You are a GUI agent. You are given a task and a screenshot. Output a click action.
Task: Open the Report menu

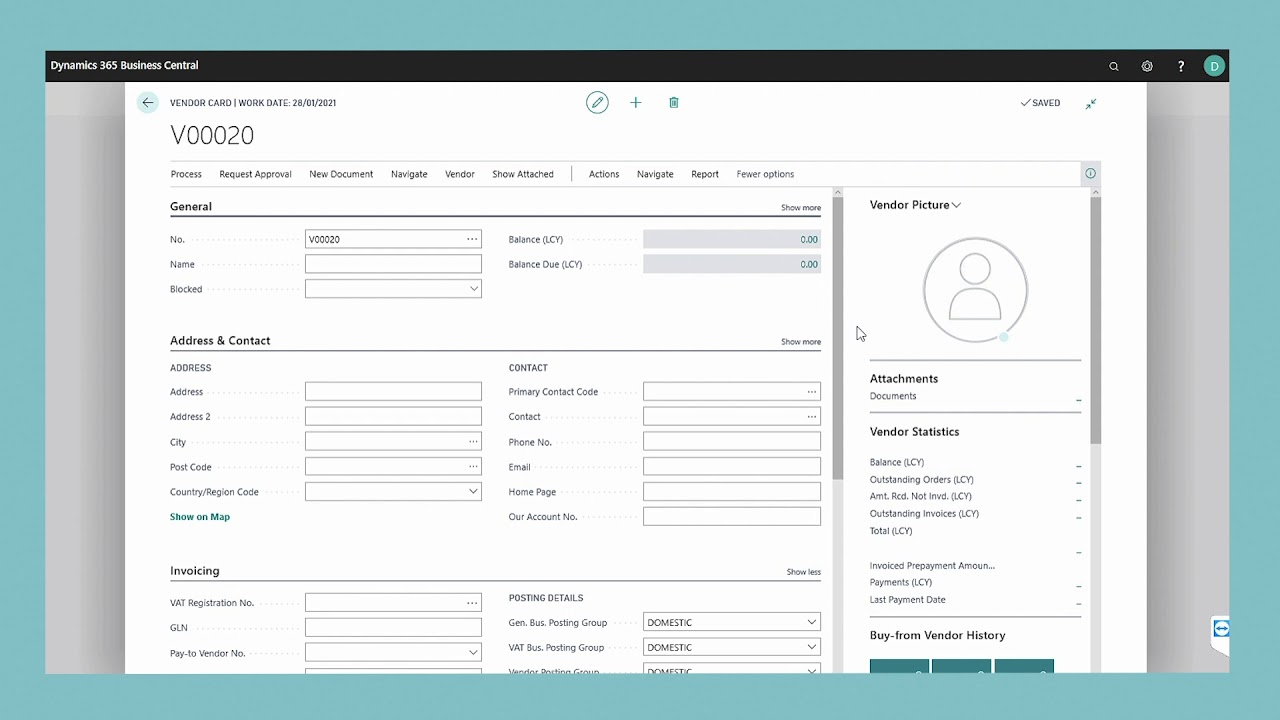705,174
